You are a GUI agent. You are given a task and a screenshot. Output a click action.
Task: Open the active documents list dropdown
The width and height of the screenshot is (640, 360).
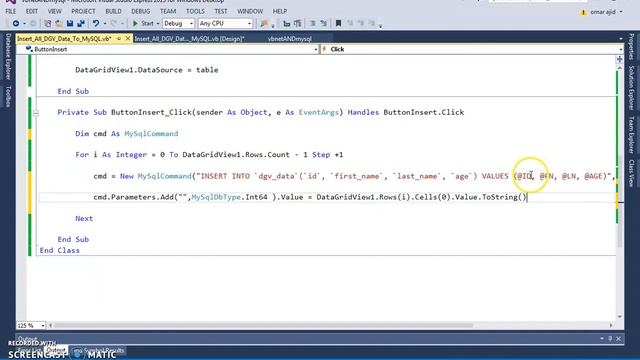pyautogui.click(x=620, y=39)
